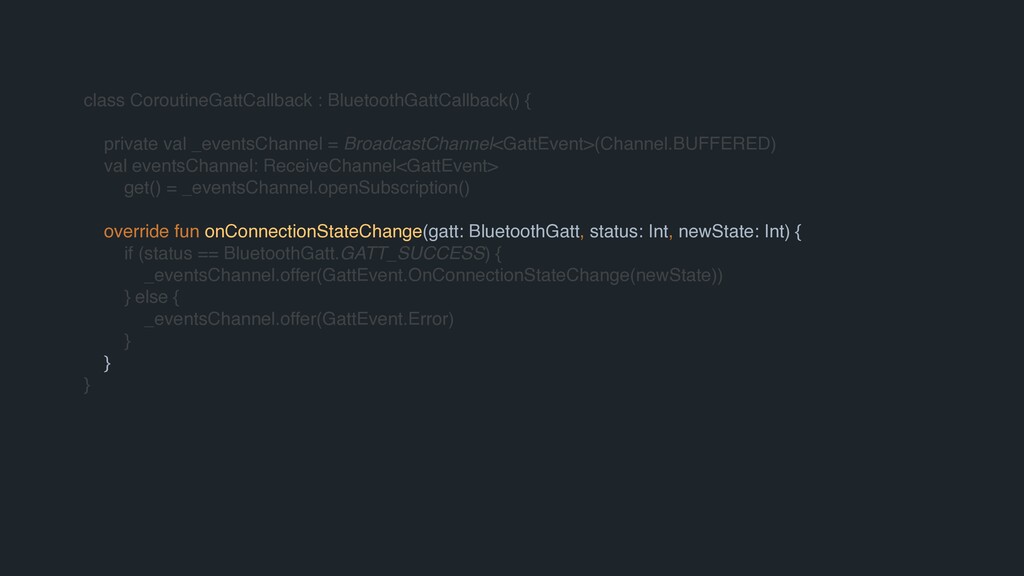Click the highlighted override keyword
This screenshot has height=576, width=1024.
click(136, 232)
